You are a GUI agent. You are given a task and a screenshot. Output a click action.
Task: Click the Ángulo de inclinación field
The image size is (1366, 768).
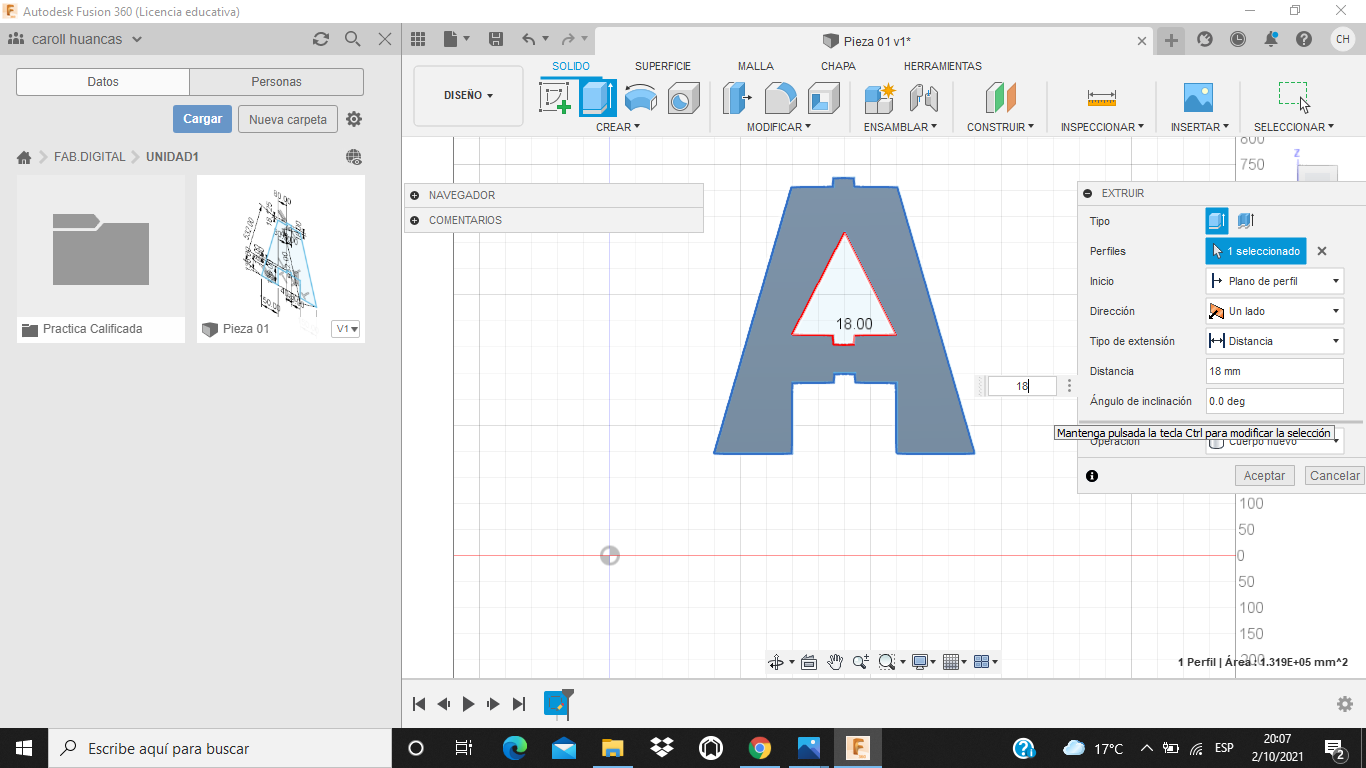tap(1275, 401)
